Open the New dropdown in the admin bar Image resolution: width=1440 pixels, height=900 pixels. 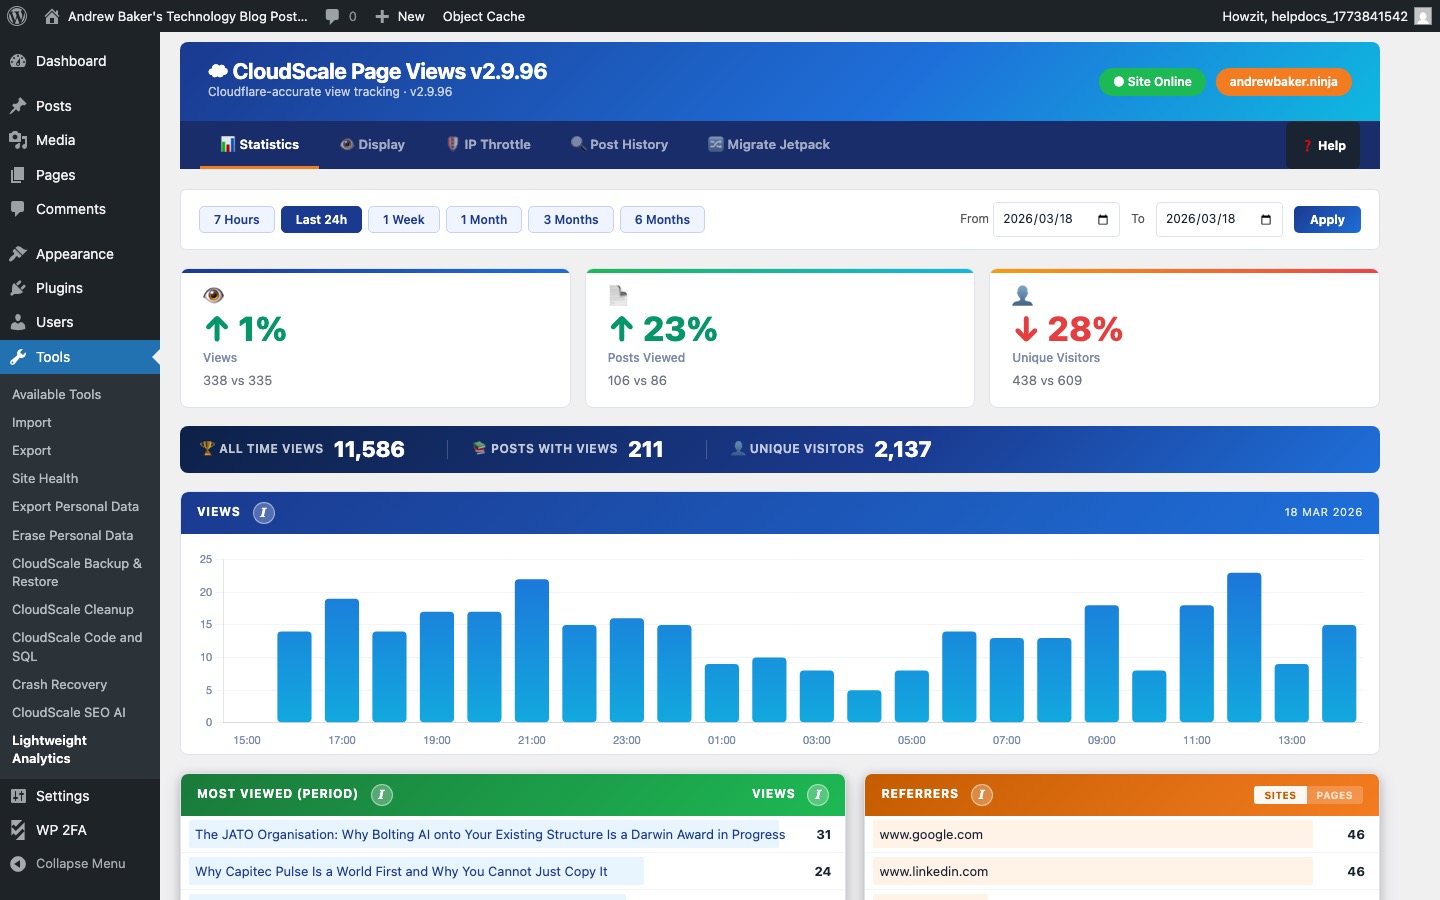pos(399,16)
